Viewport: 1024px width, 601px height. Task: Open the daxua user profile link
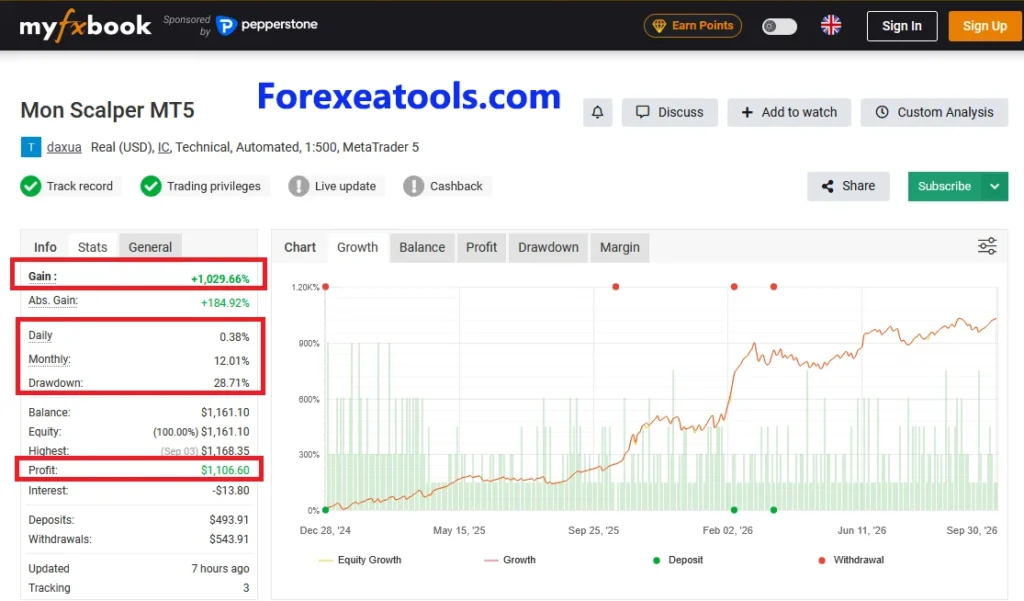coord(64,147)
